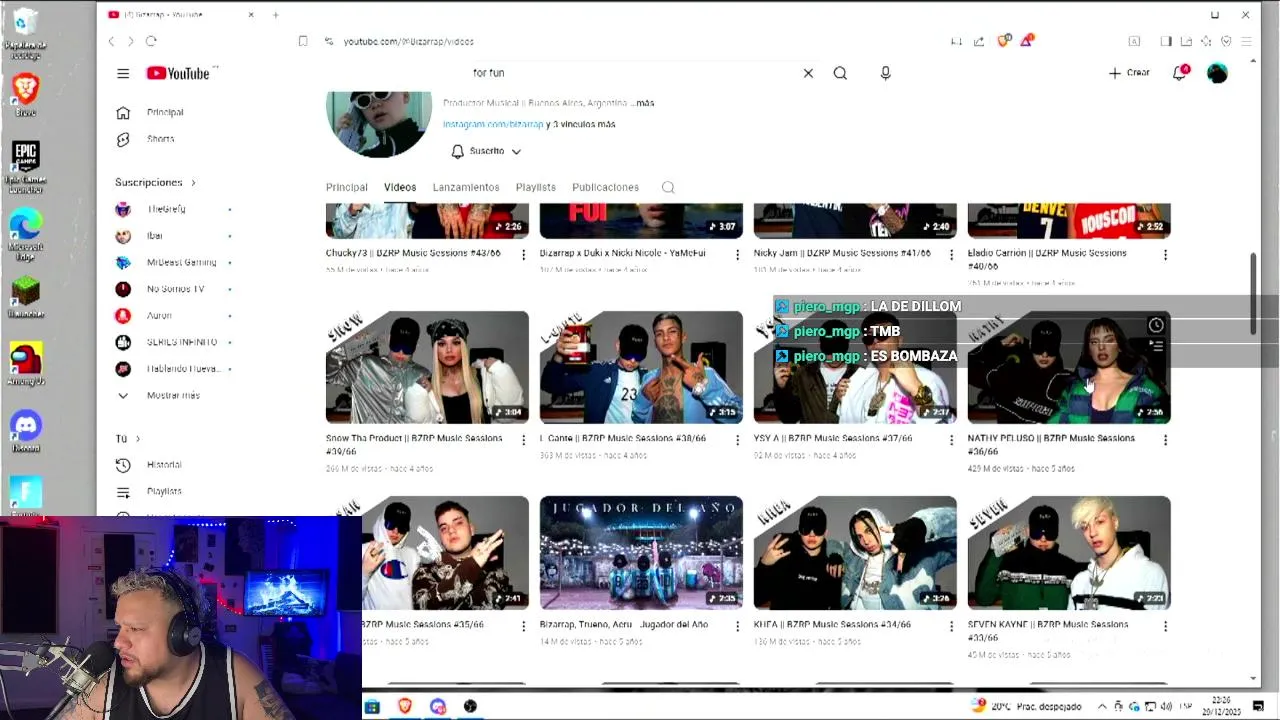Open options for Nicky Jam Music Sessions #41
The width and height of the screenshot is (1280, 720).
(951, 255)
